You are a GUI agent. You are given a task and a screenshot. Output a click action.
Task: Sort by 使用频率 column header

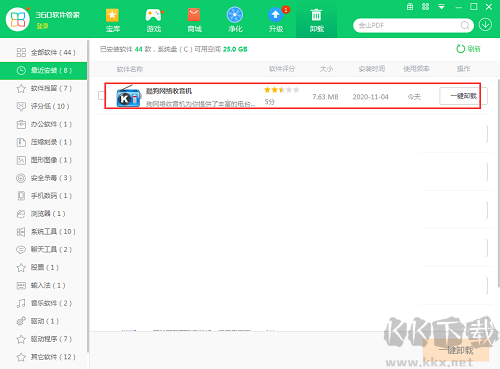click(416, 69)
